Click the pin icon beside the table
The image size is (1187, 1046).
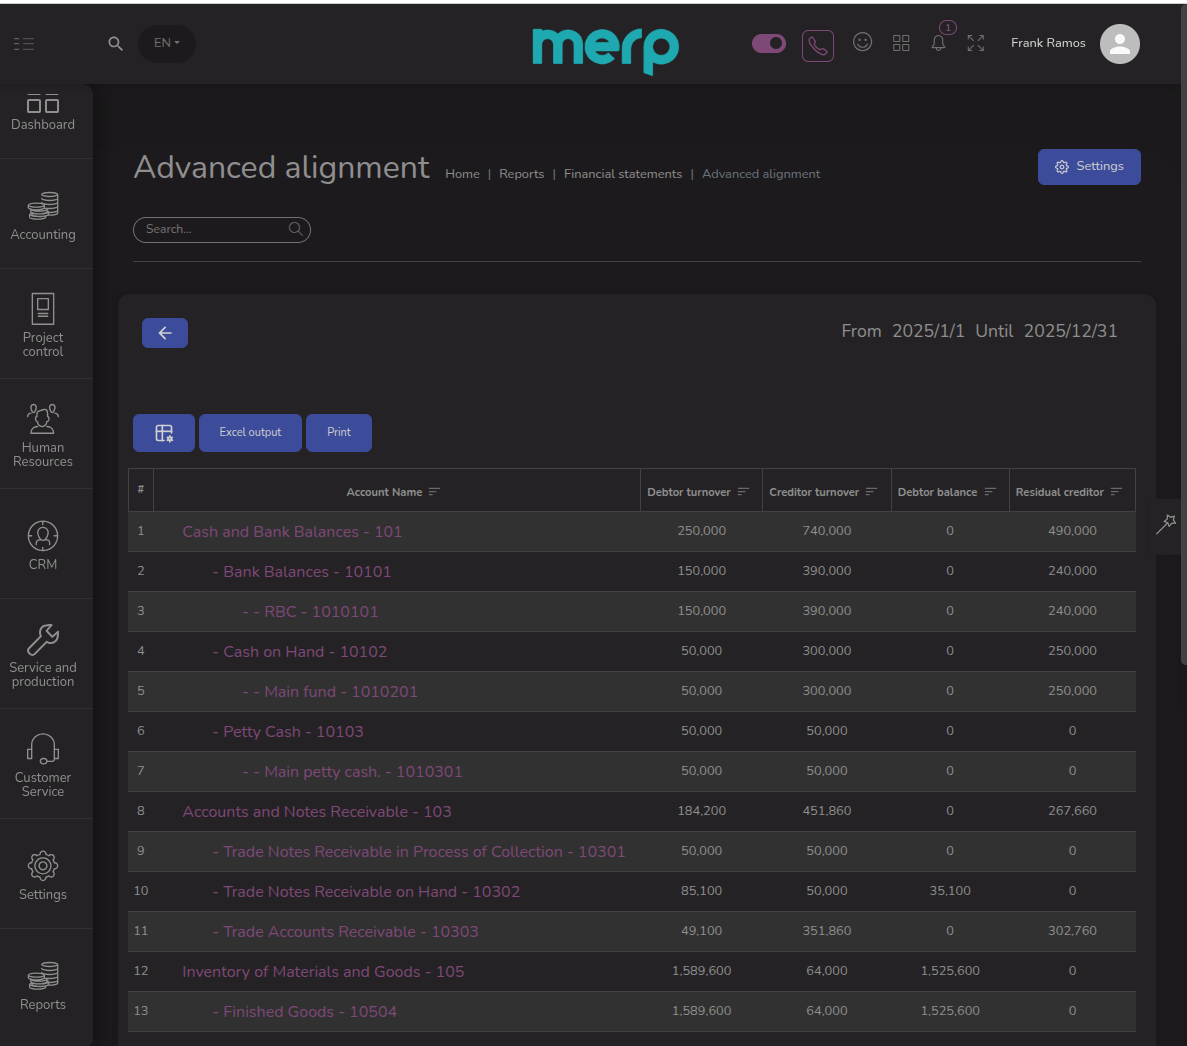pyautogui.click(x=1166, y=524)
